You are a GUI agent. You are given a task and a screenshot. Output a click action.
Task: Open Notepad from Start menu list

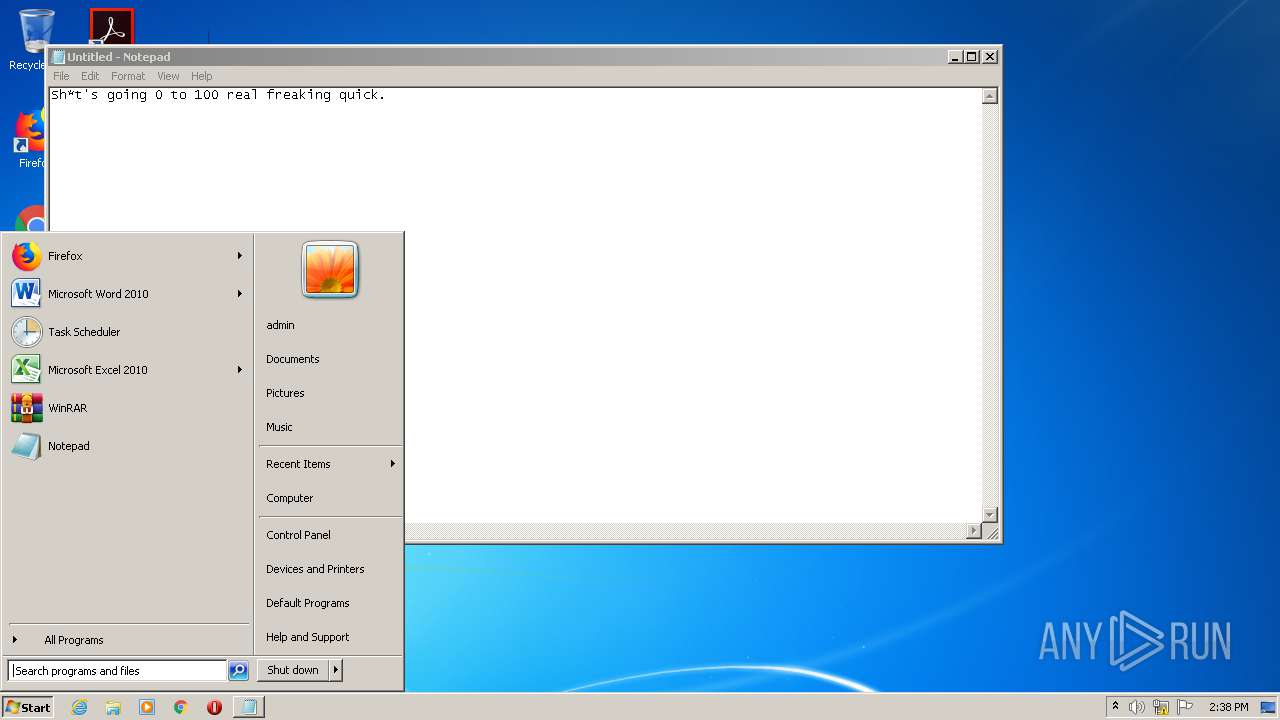coord(127,446)
